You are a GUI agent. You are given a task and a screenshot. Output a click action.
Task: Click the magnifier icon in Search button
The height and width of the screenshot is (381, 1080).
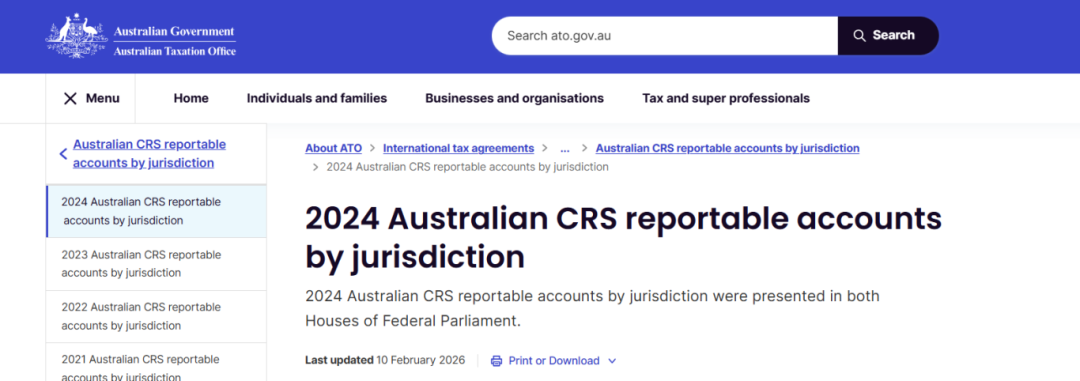(859, 36)
